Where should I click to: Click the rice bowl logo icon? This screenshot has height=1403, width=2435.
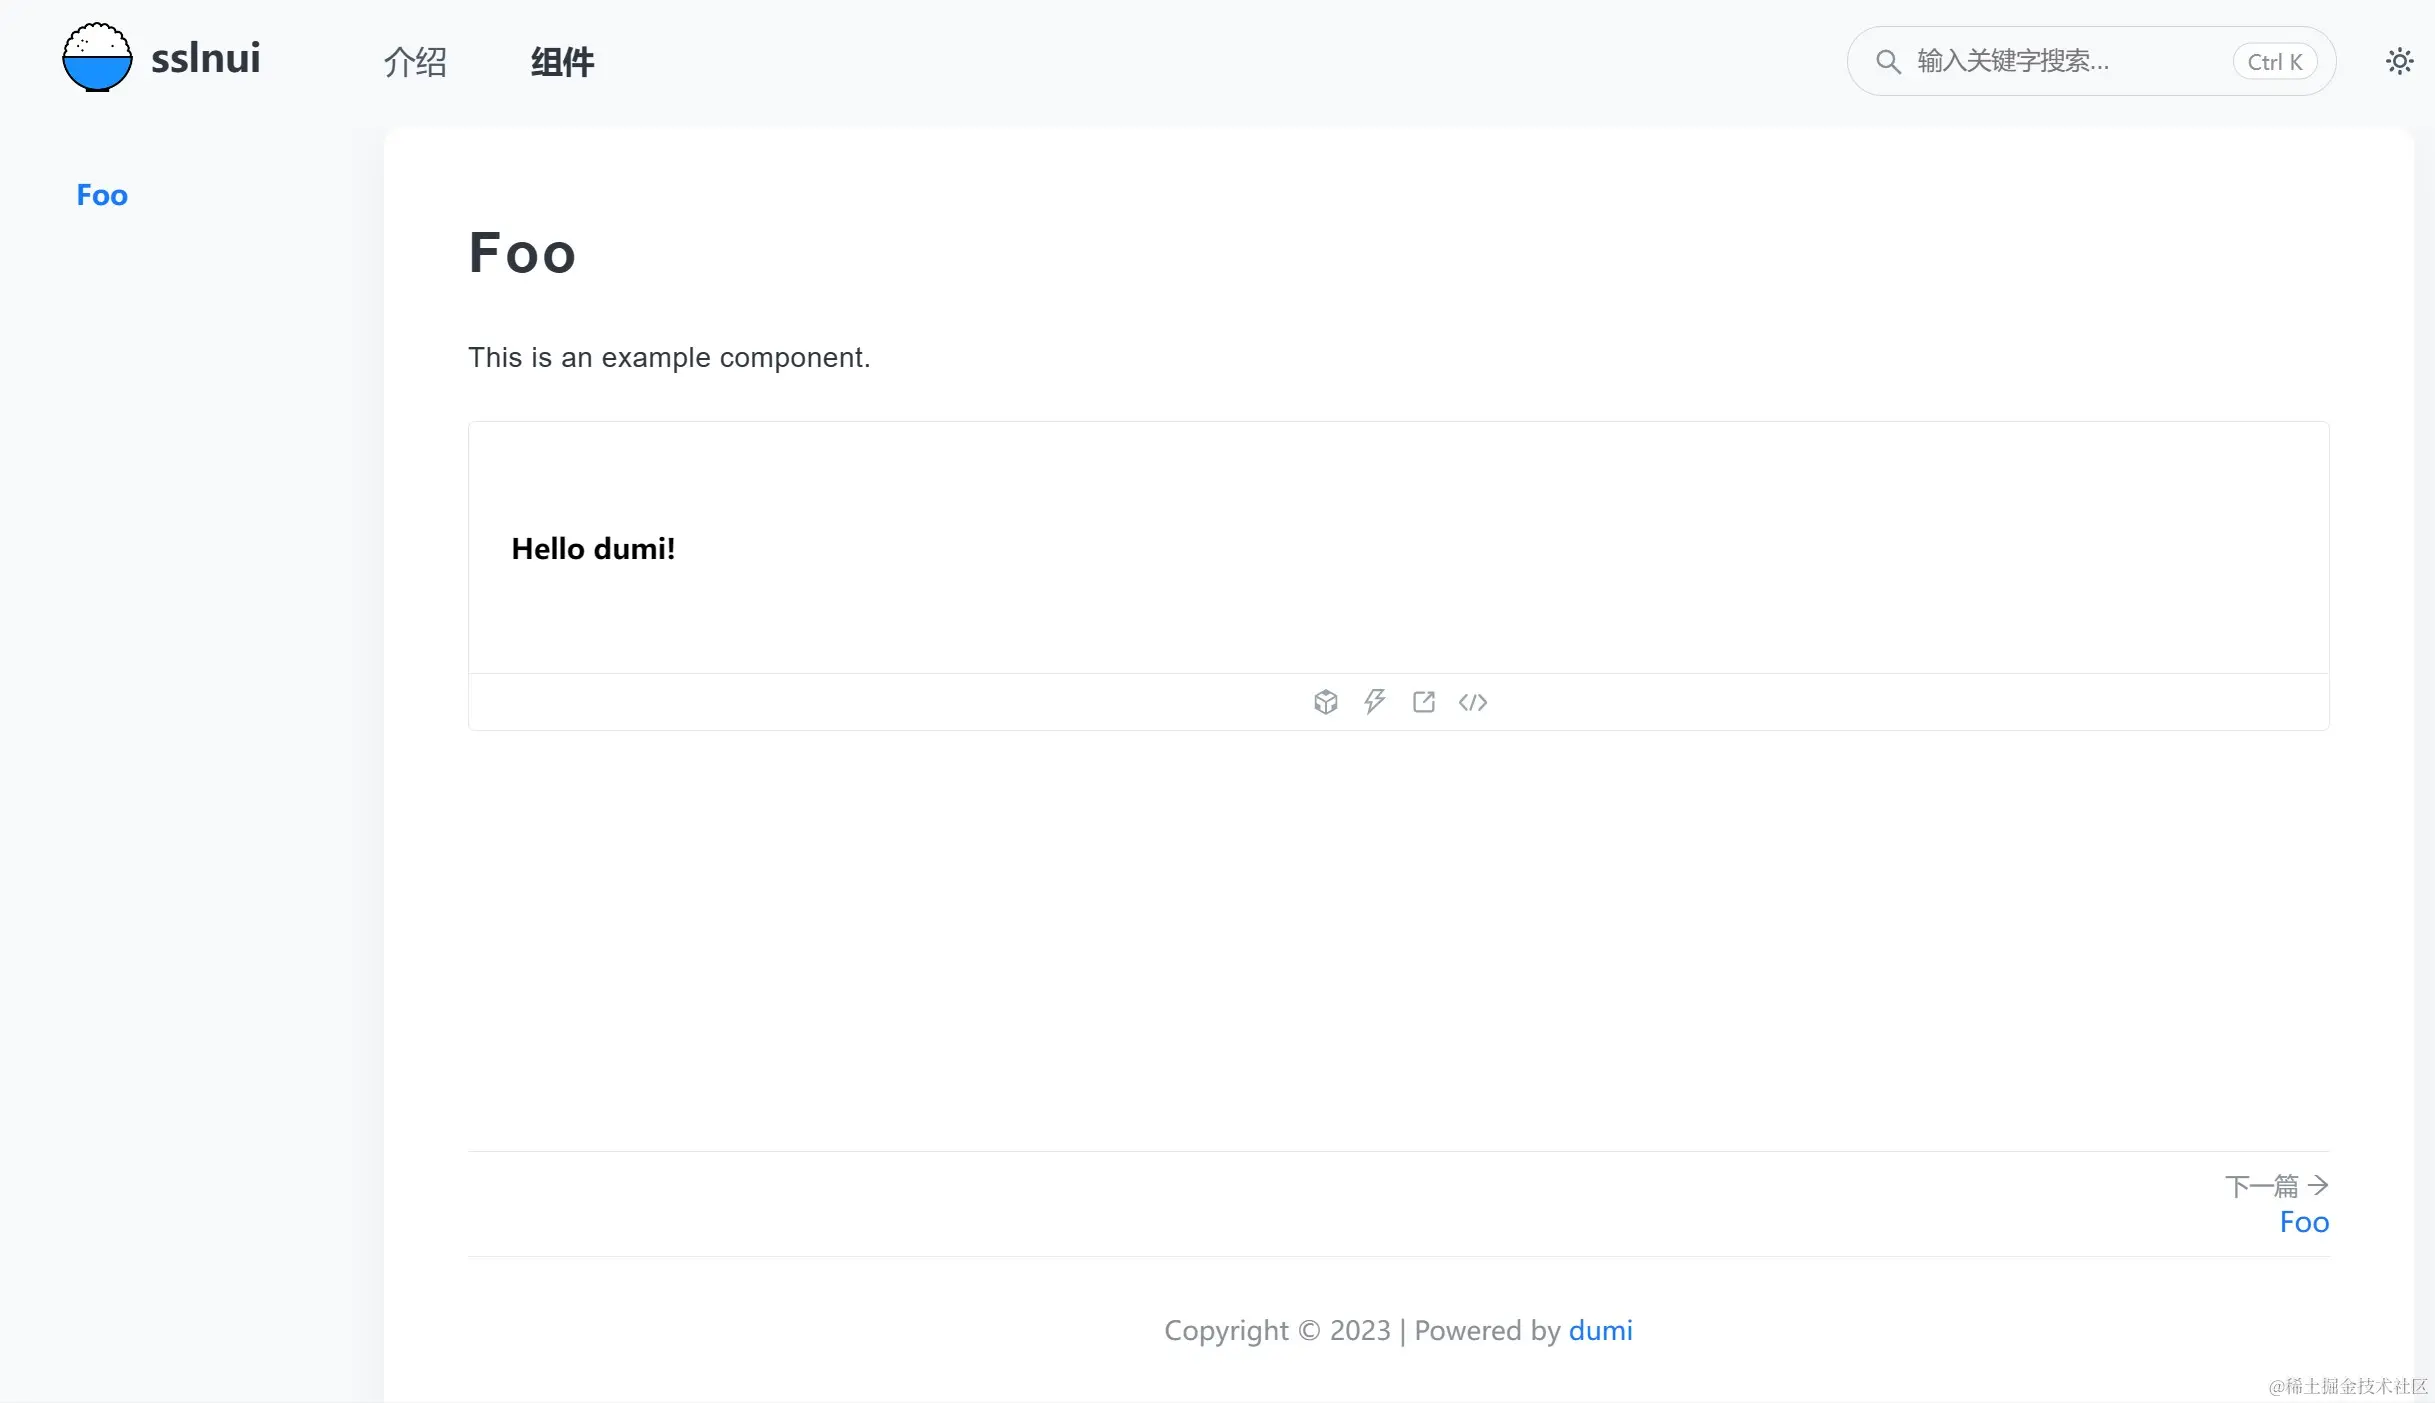point(97,58)
